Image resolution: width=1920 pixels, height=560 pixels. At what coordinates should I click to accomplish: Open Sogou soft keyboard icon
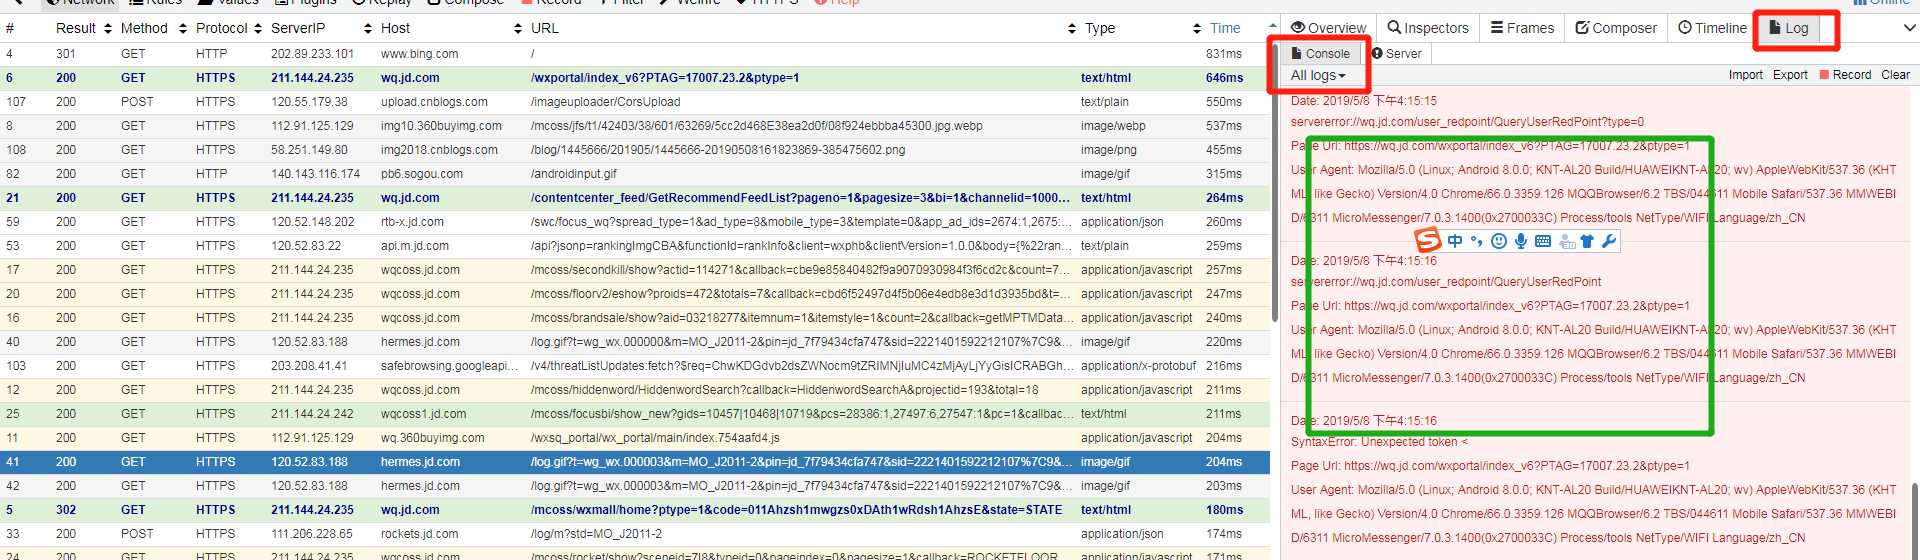coord(1542,241)
